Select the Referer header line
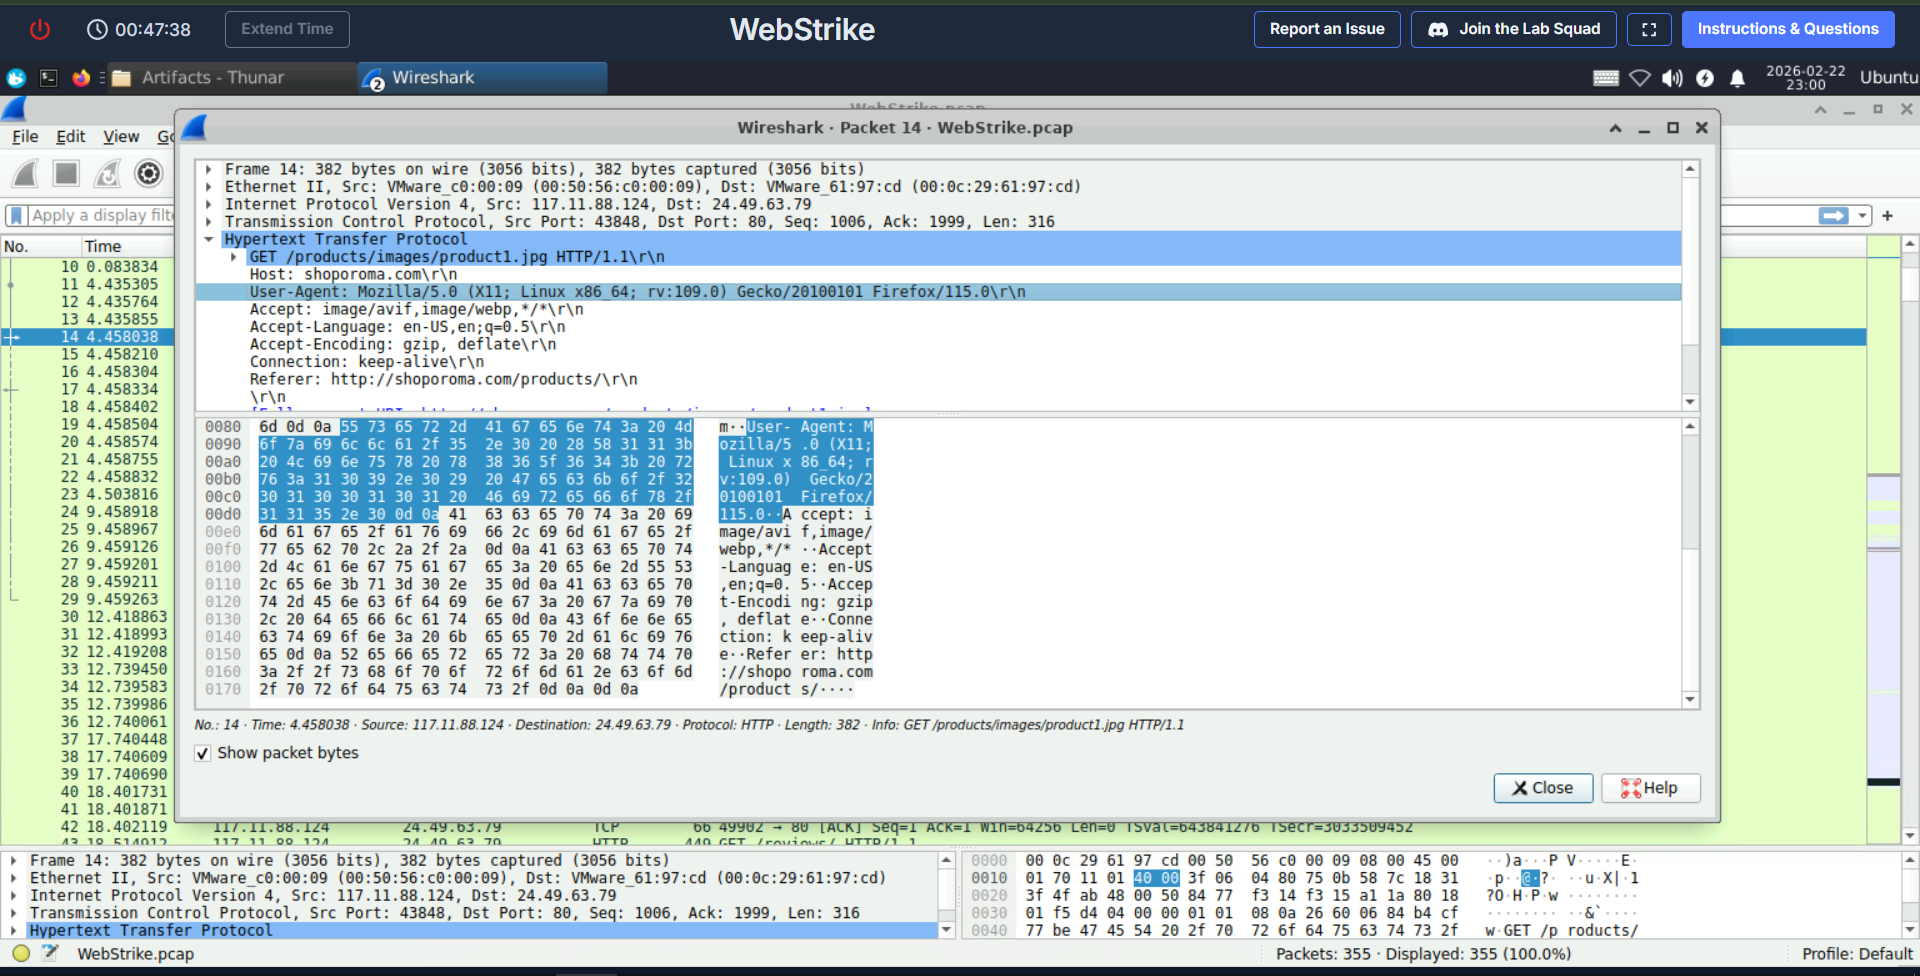The width and height of the screenshot is (1920, 976). [x=443, y=380]
